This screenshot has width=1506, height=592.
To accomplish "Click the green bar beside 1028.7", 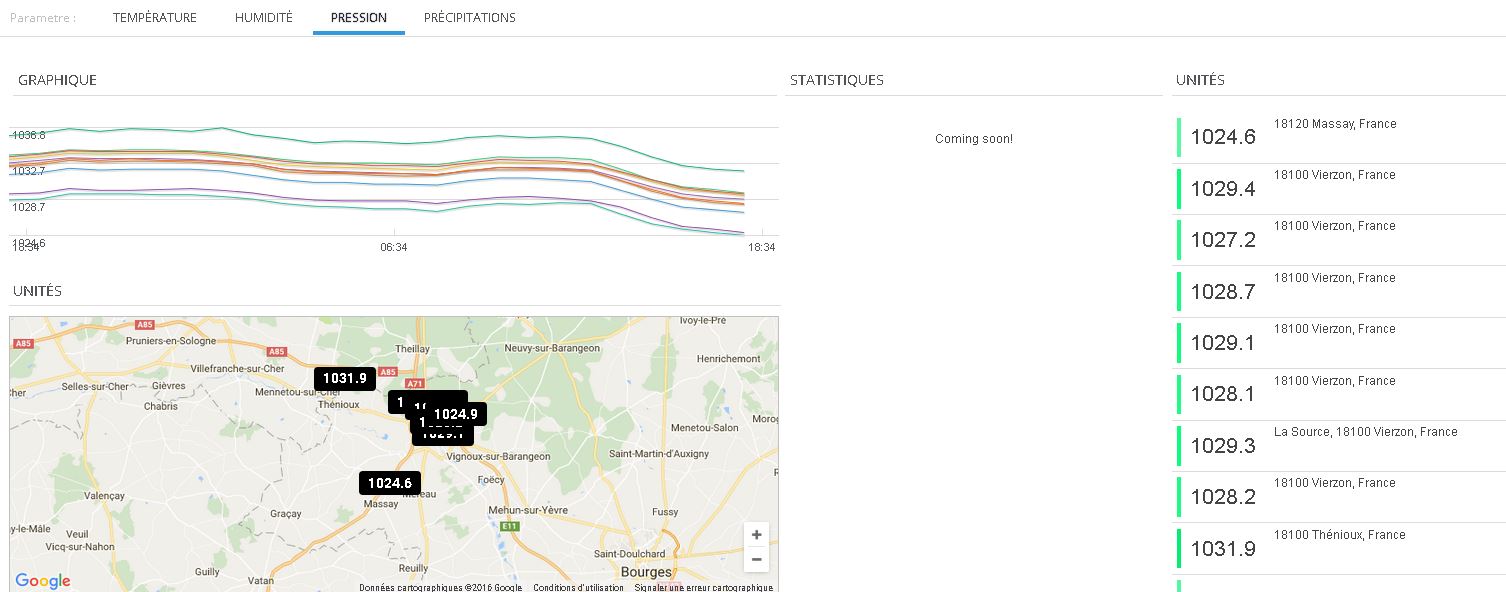I will pos(1179,291).
